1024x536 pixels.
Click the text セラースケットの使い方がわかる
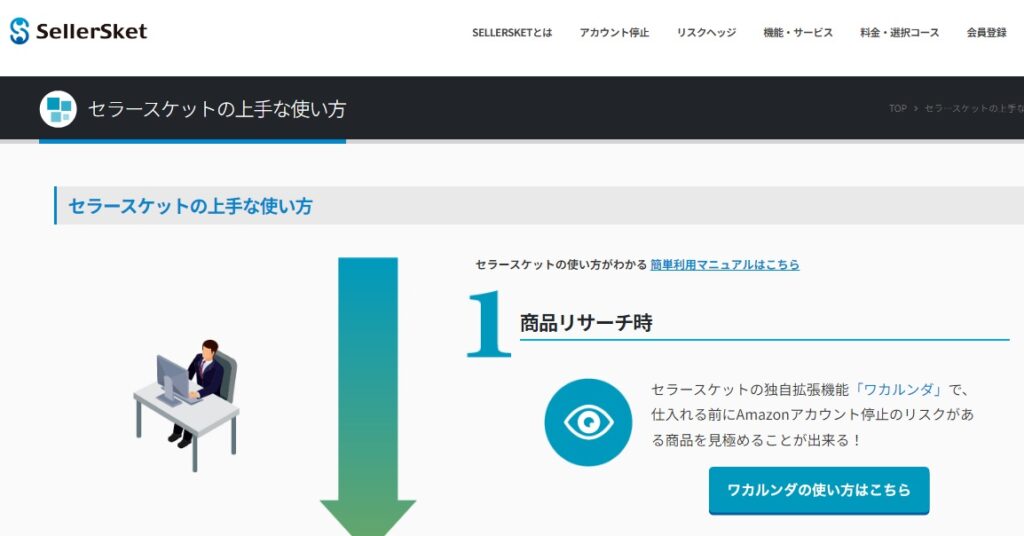pos(561,264)
